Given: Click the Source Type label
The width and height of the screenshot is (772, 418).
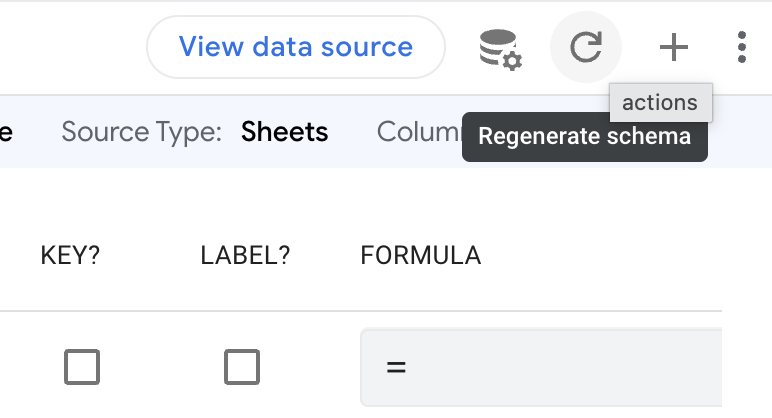Looking at the screenshot, I should (141, 132).
